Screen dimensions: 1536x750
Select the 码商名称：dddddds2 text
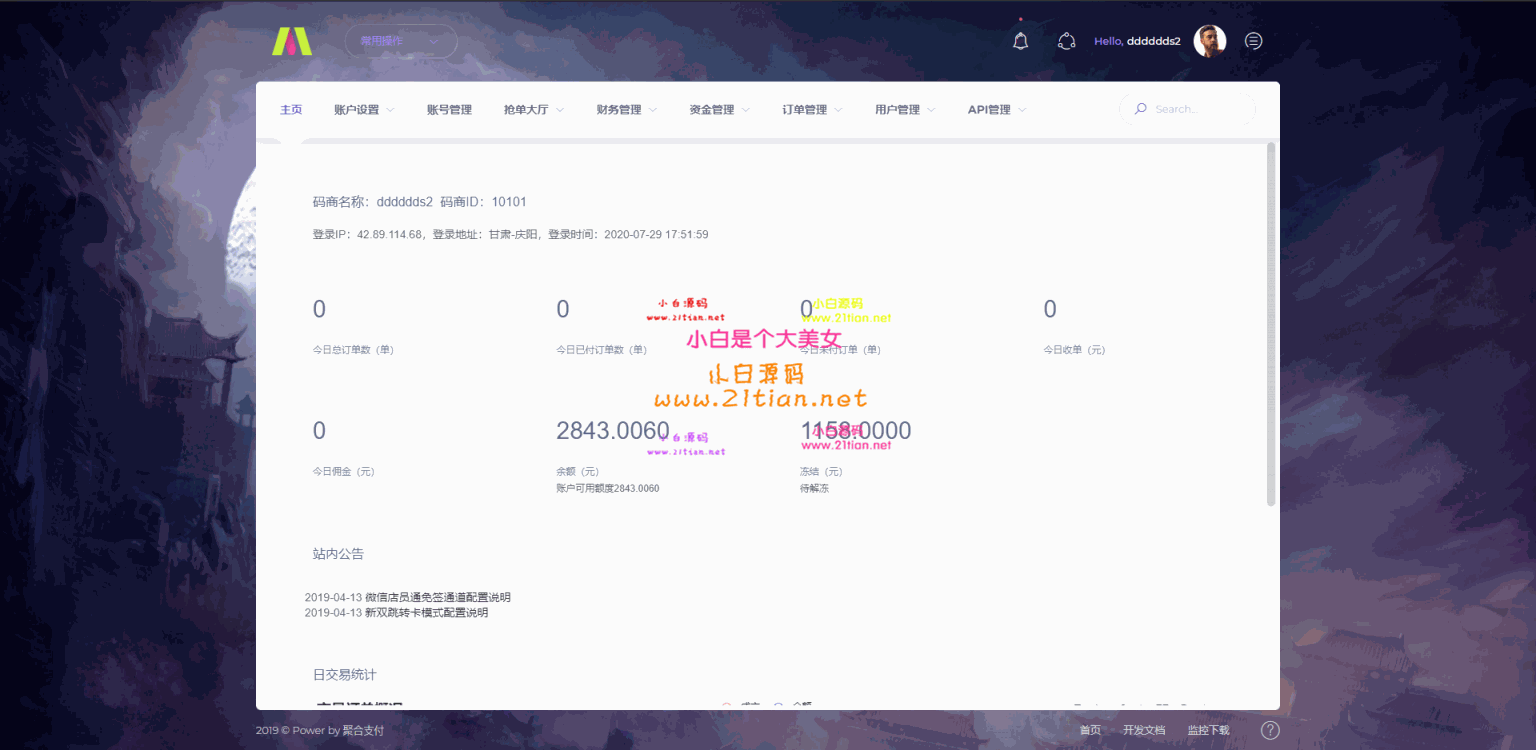(373, 202)
